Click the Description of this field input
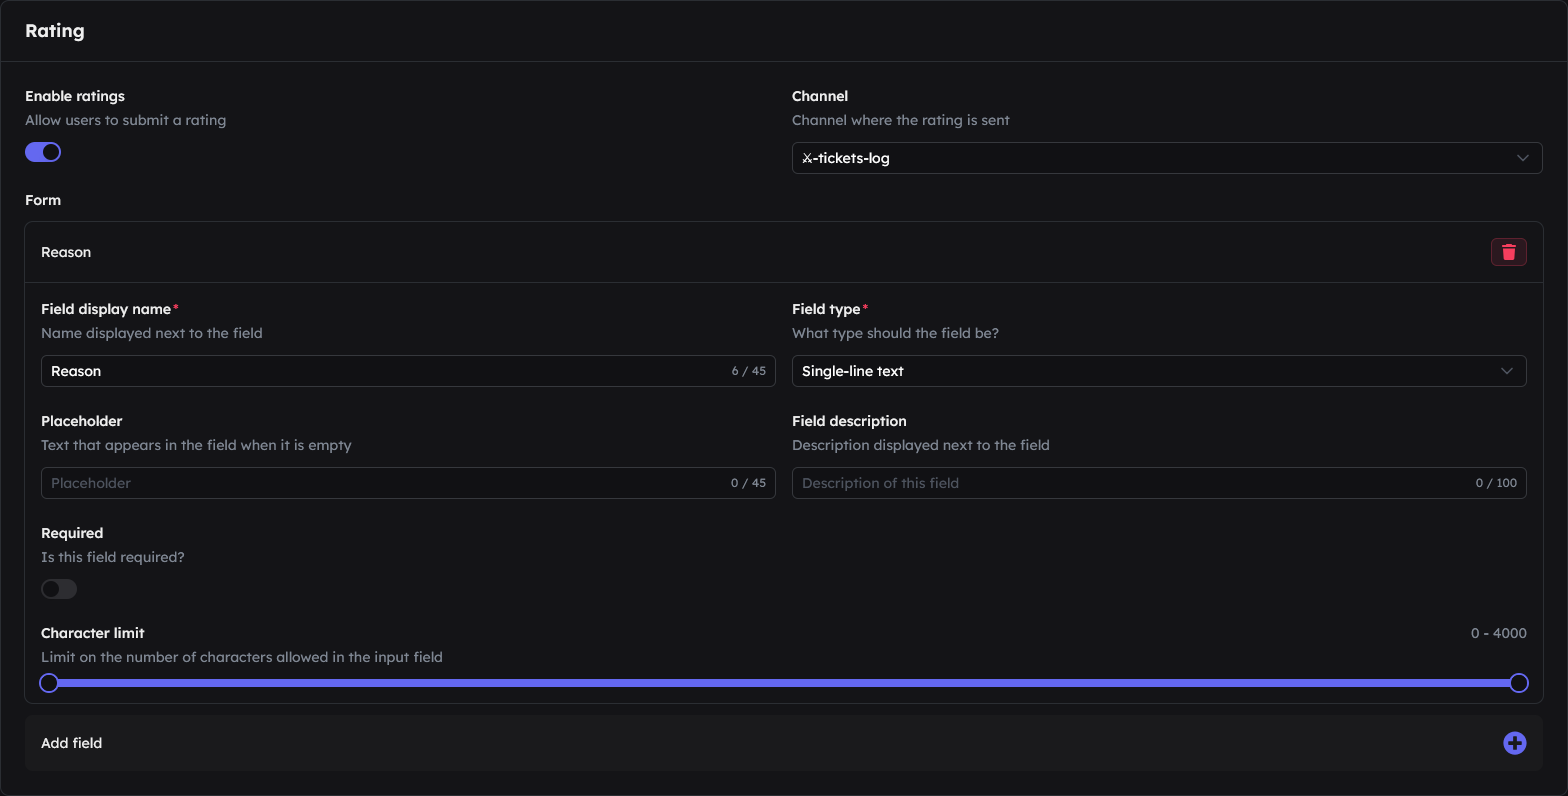The width and height of the screenshot is (1568, 796). (1159, 483)
